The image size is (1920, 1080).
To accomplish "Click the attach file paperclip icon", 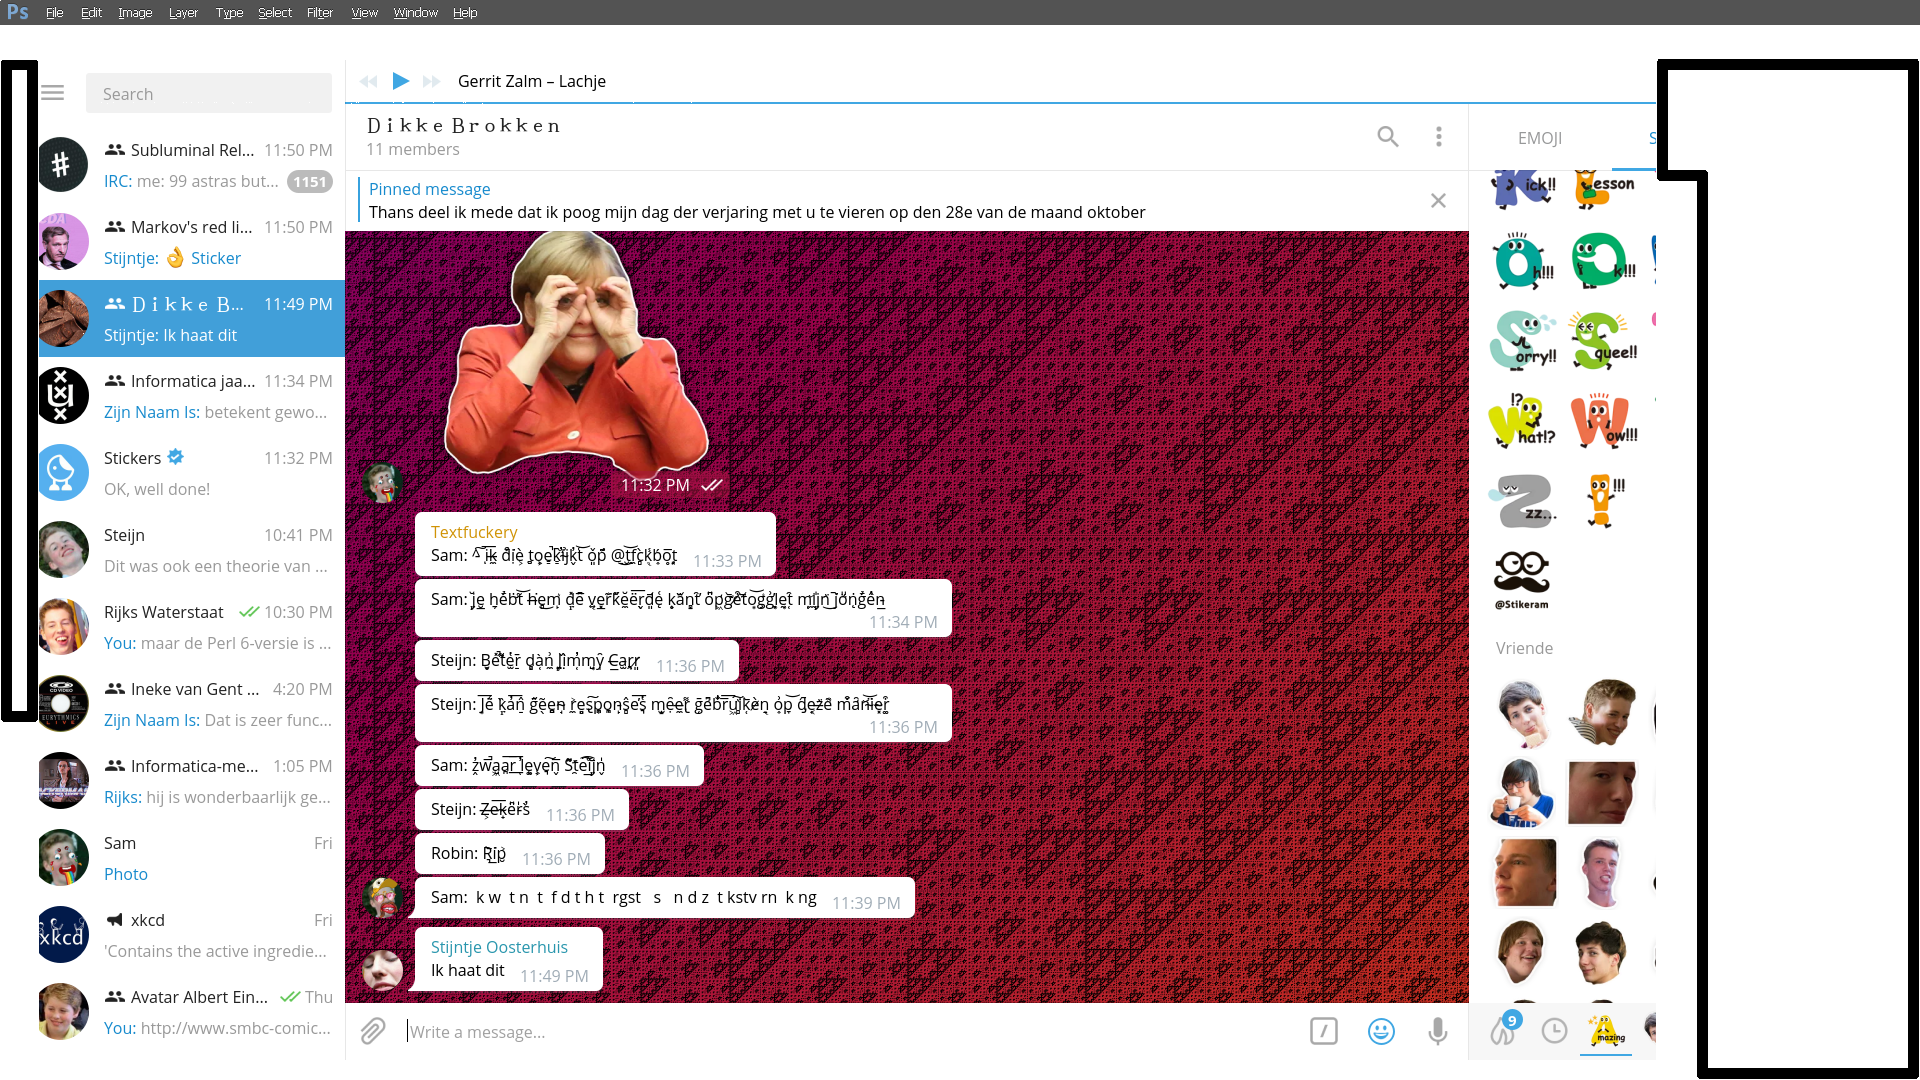I will pyautogui.click(x=373, y=1031).
